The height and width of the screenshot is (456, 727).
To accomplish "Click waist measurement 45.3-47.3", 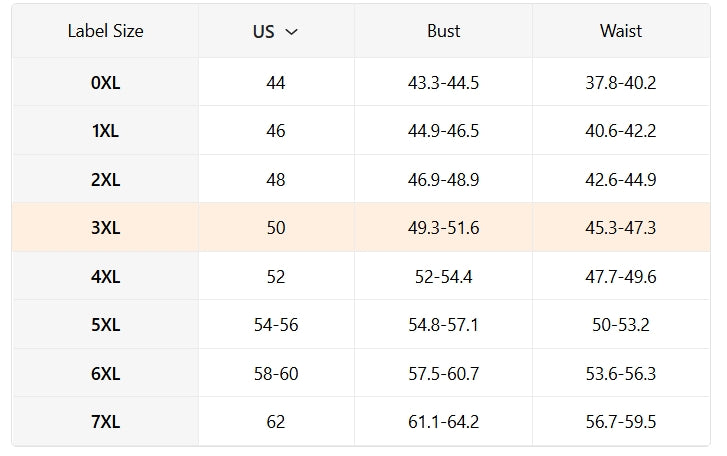I will 621,228.
